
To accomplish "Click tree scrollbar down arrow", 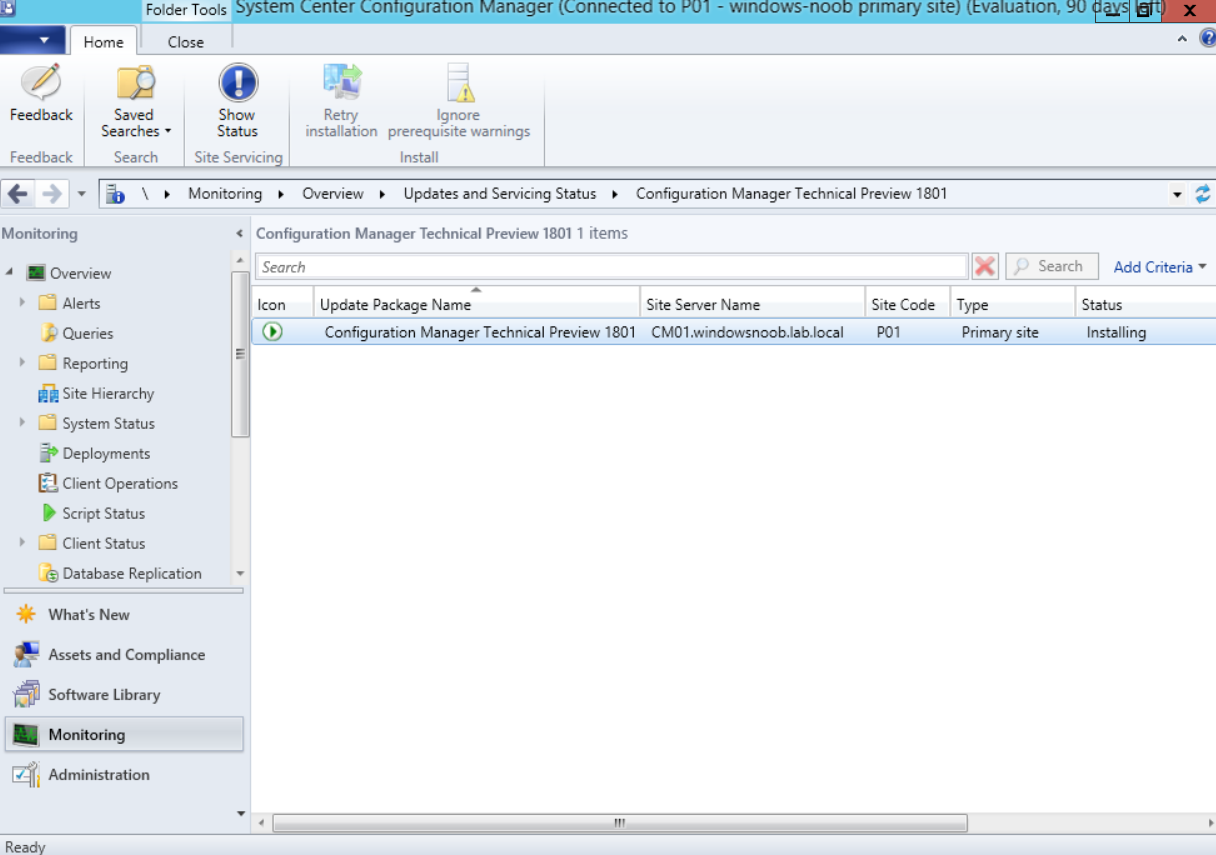I will [x=240, y=574].
